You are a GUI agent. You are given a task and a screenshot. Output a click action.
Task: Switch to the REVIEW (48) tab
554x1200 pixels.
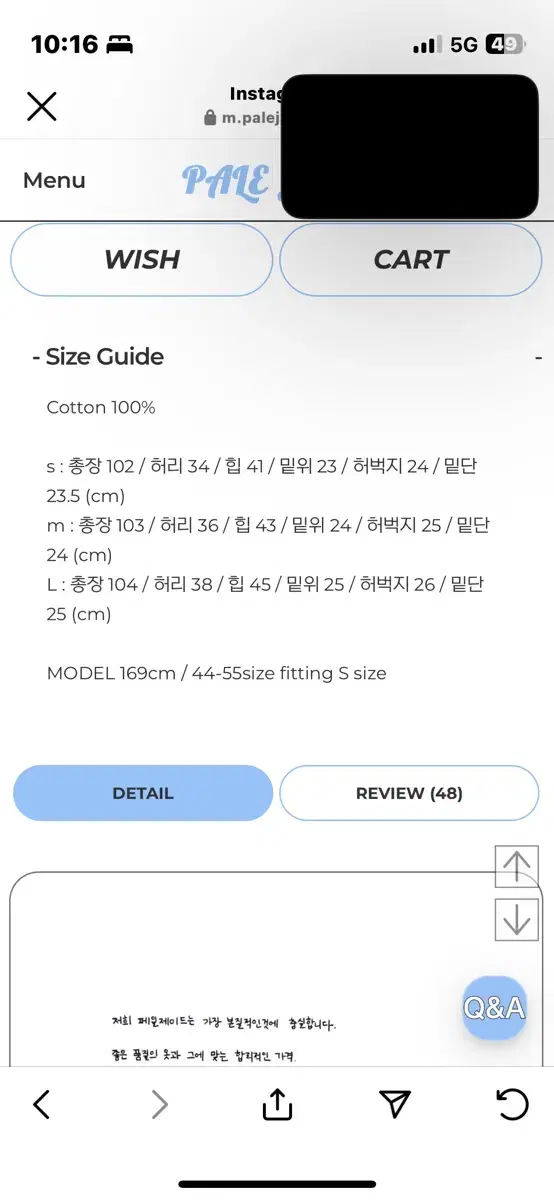[x=409, y=793]
